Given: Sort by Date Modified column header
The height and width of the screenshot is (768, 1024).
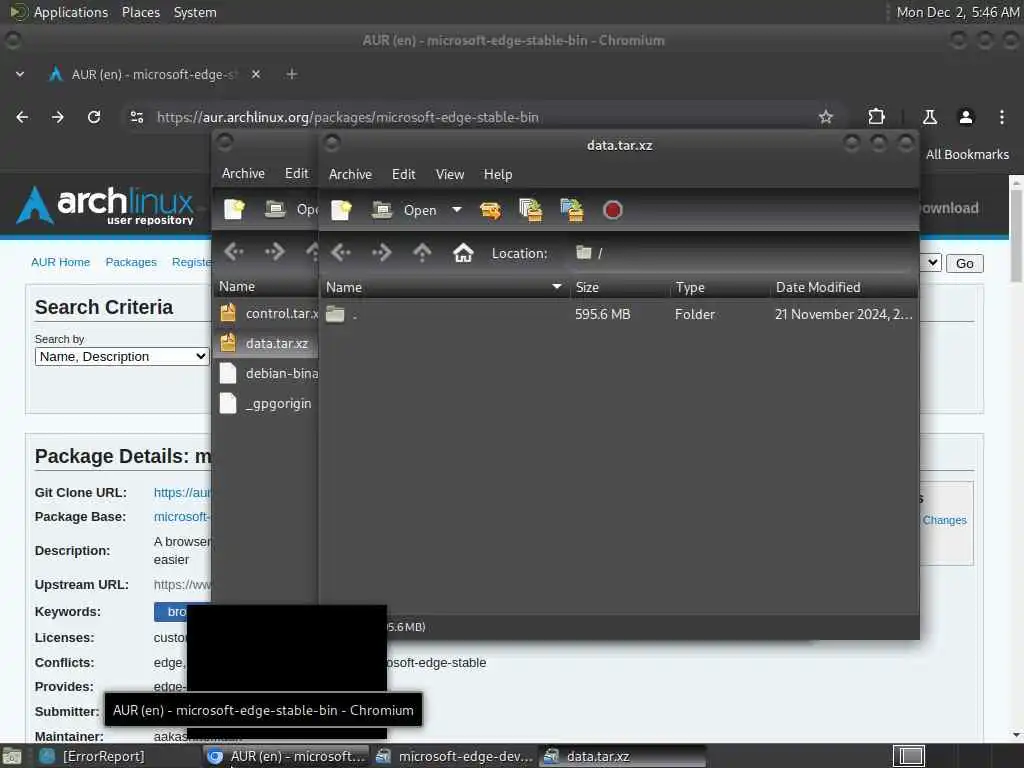Looking at the screenshot, I should tap(844, 287).
